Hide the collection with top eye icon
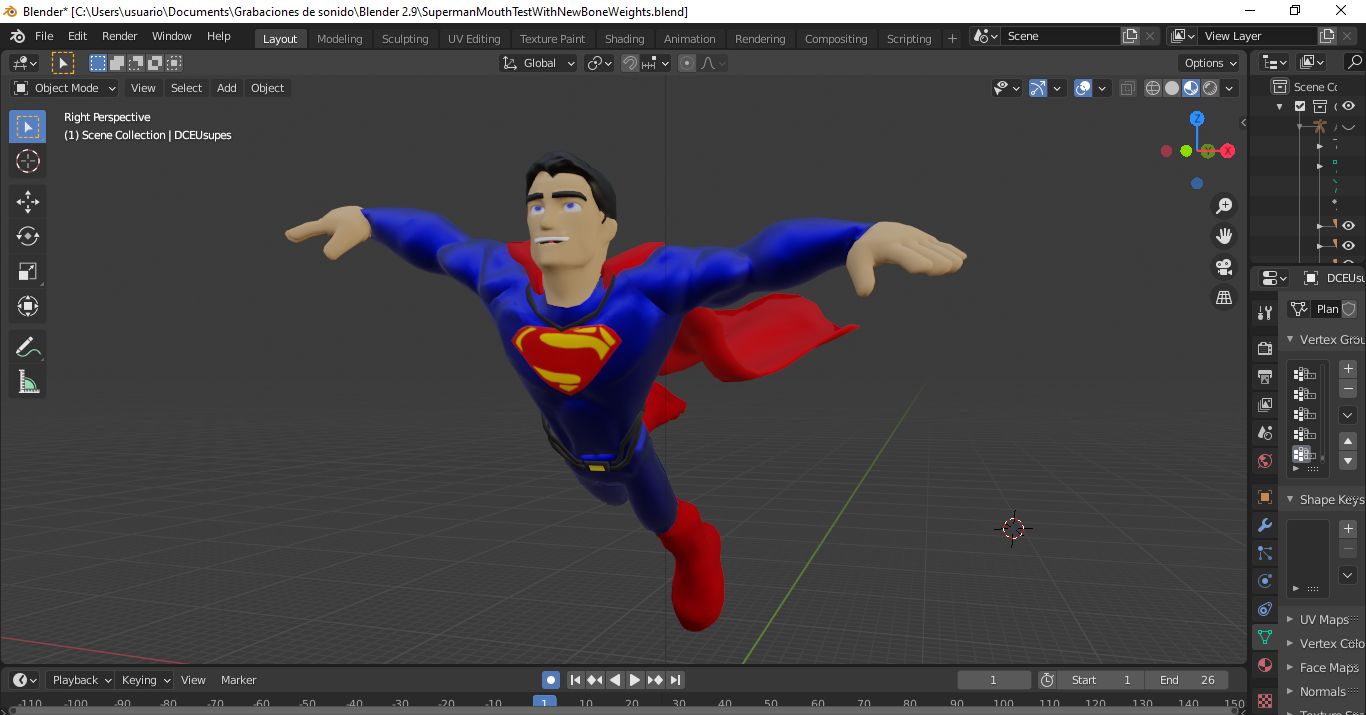 (x=1348, y=106)
